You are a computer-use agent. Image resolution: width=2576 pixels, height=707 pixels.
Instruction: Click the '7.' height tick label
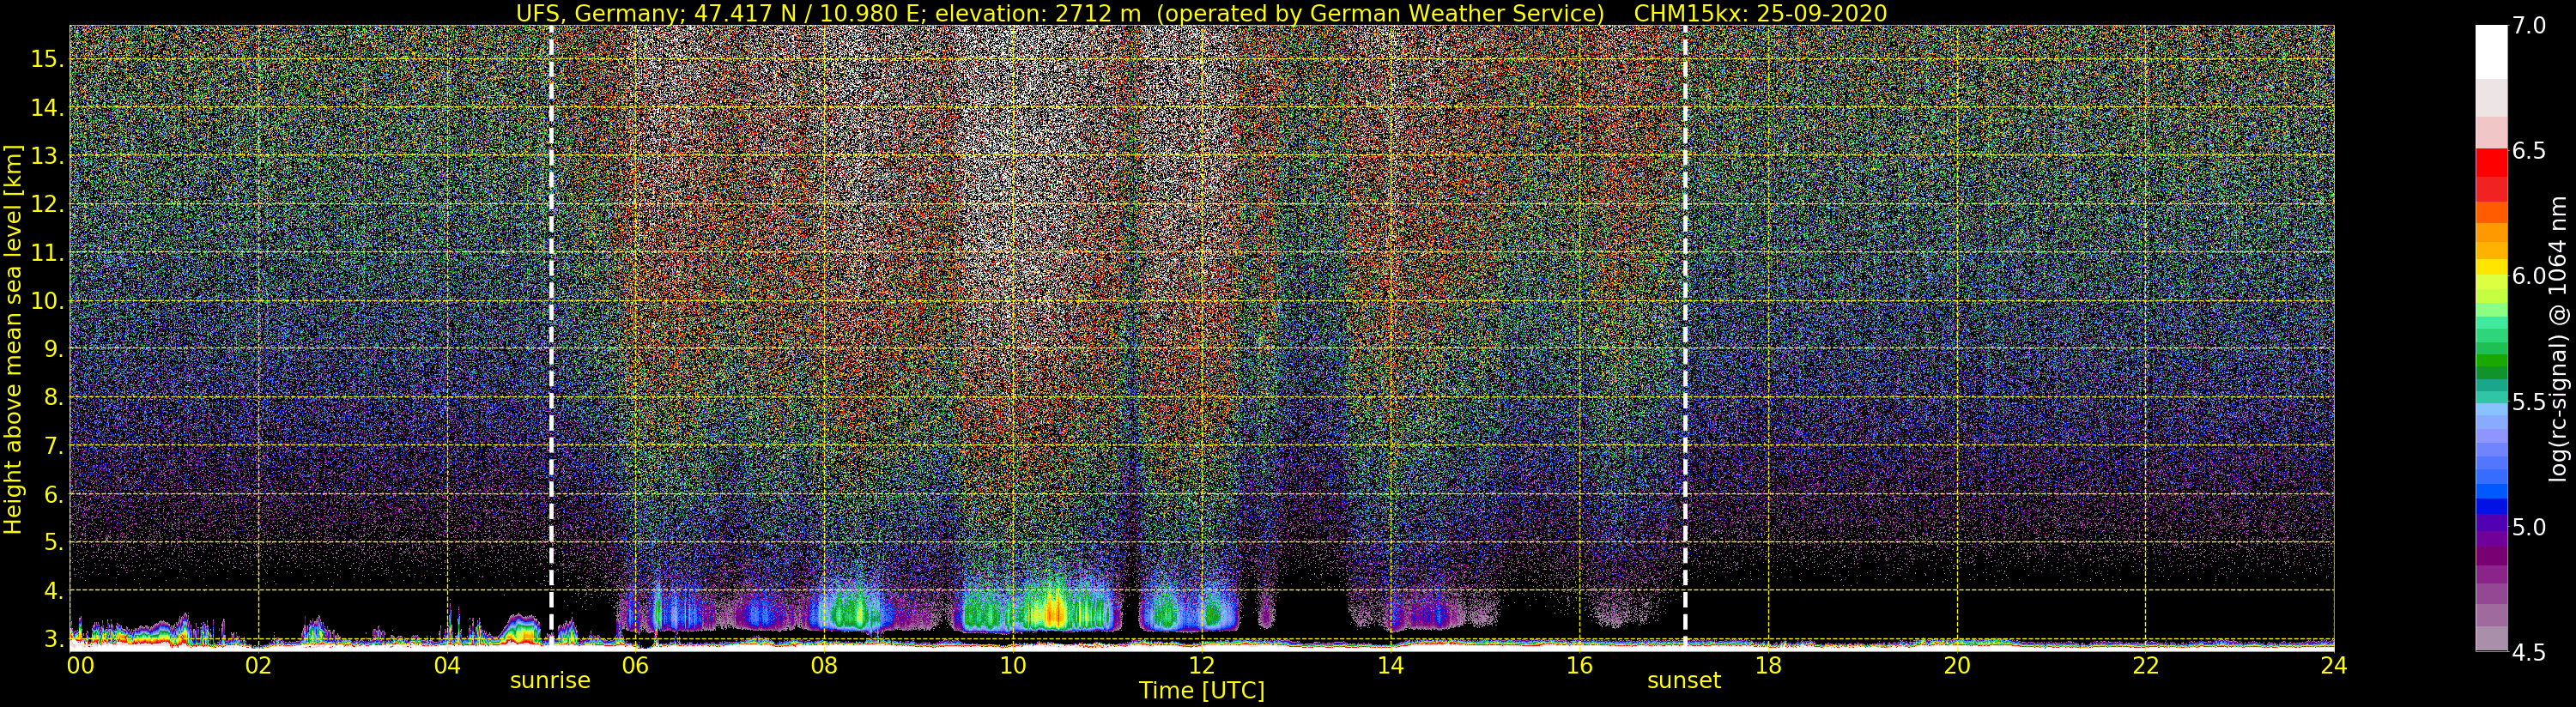(53, 446)
